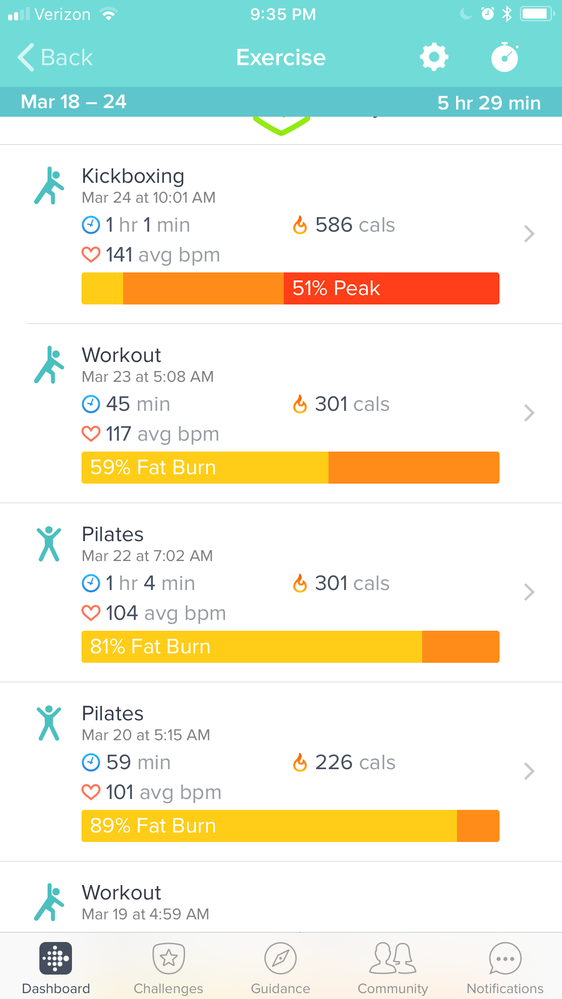Viewport: 562px width, 999px height.
Task: Tap the Kickboxing activity figure icon
Action: tap(49, 185)
